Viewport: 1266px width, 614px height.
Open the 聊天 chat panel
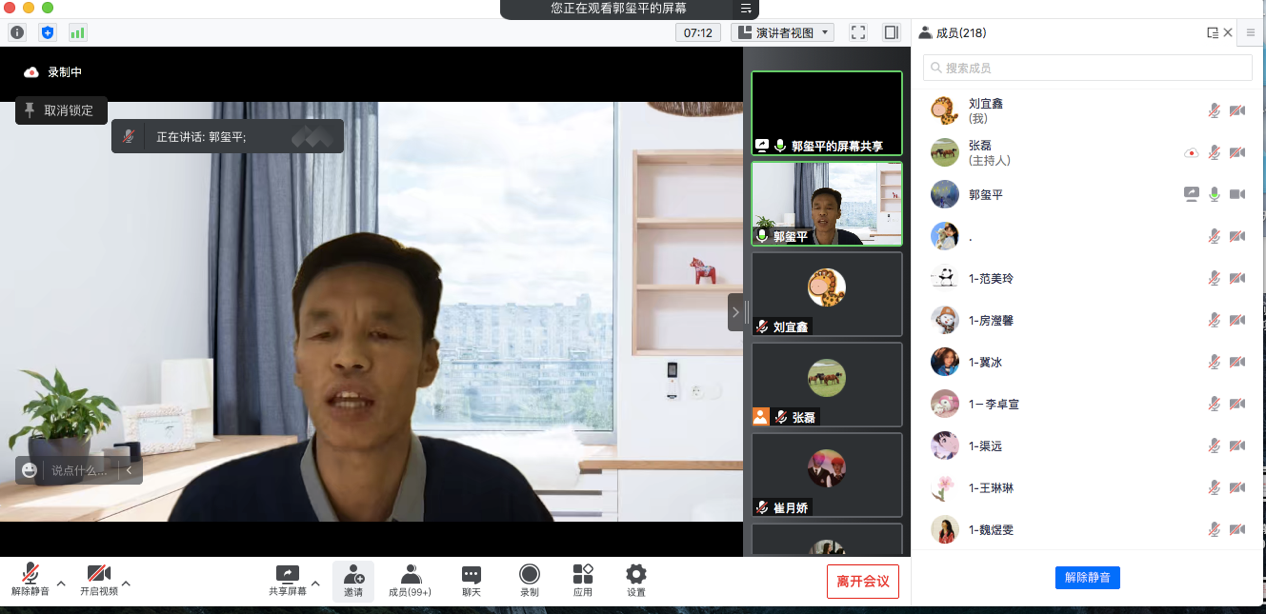(471, 580)
